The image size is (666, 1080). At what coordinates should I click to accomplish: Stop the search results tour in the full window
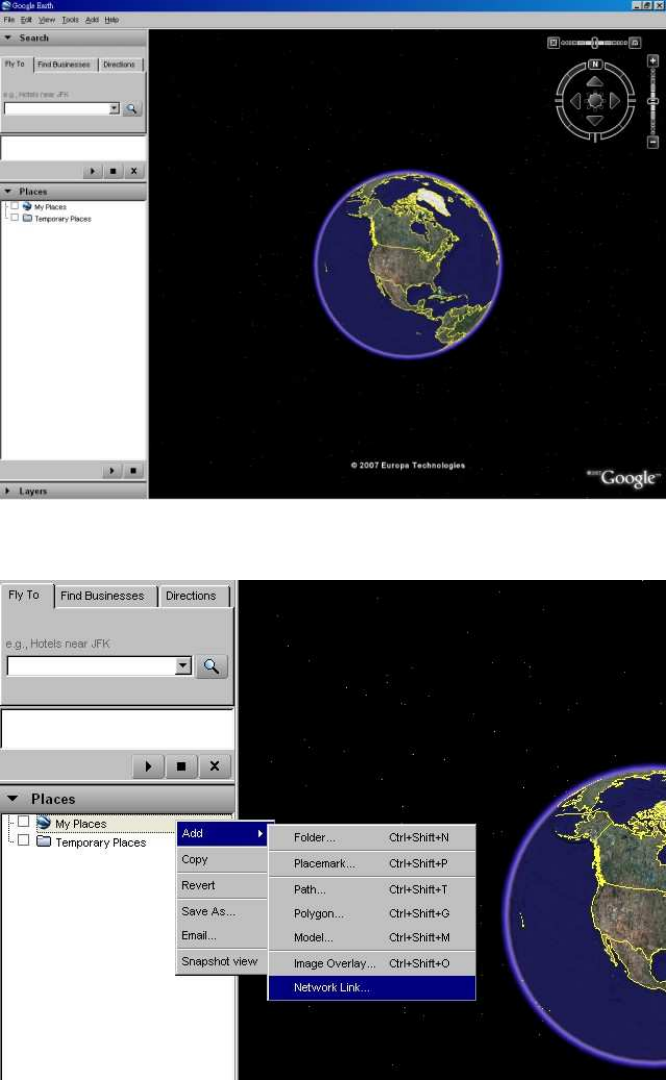point(113,171)
